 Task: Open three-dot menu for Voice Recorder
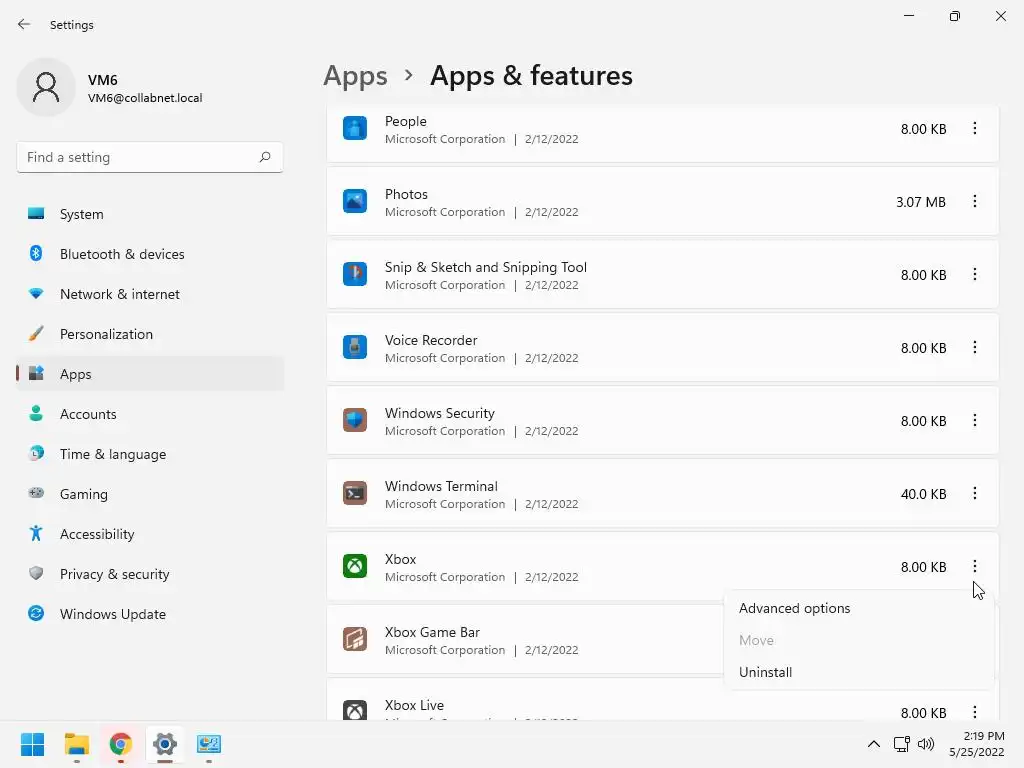tap(974, 347)
